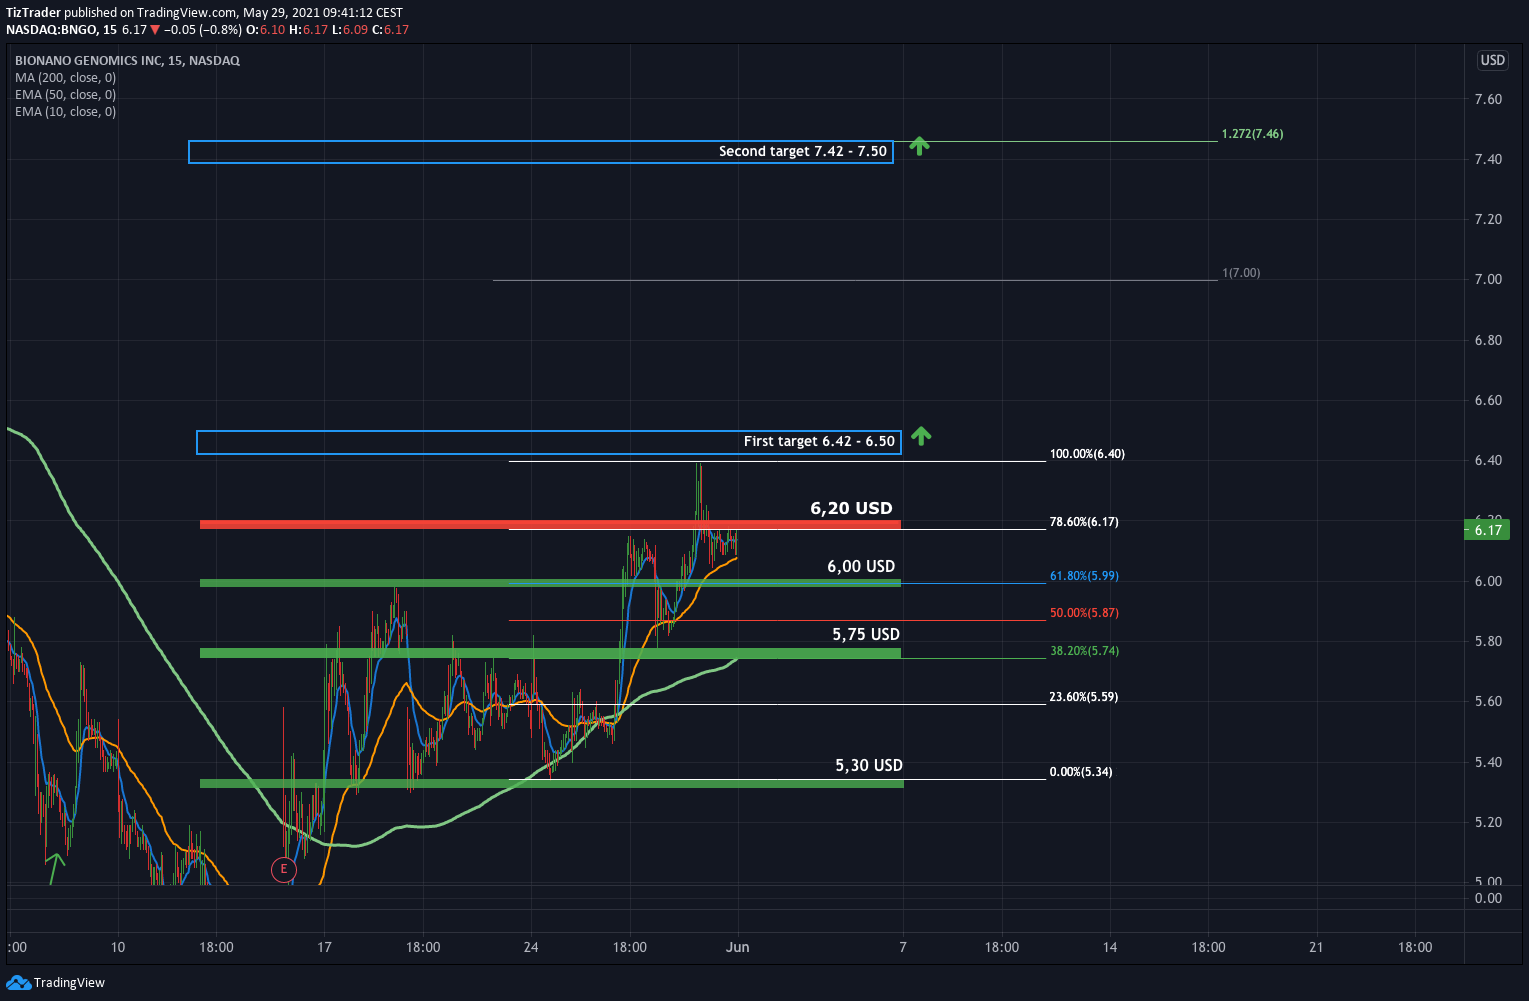Click the '38.20%(5.74)' Fibonacci label
This screenshot has height=1001, width=1529.
[1084, 650]
